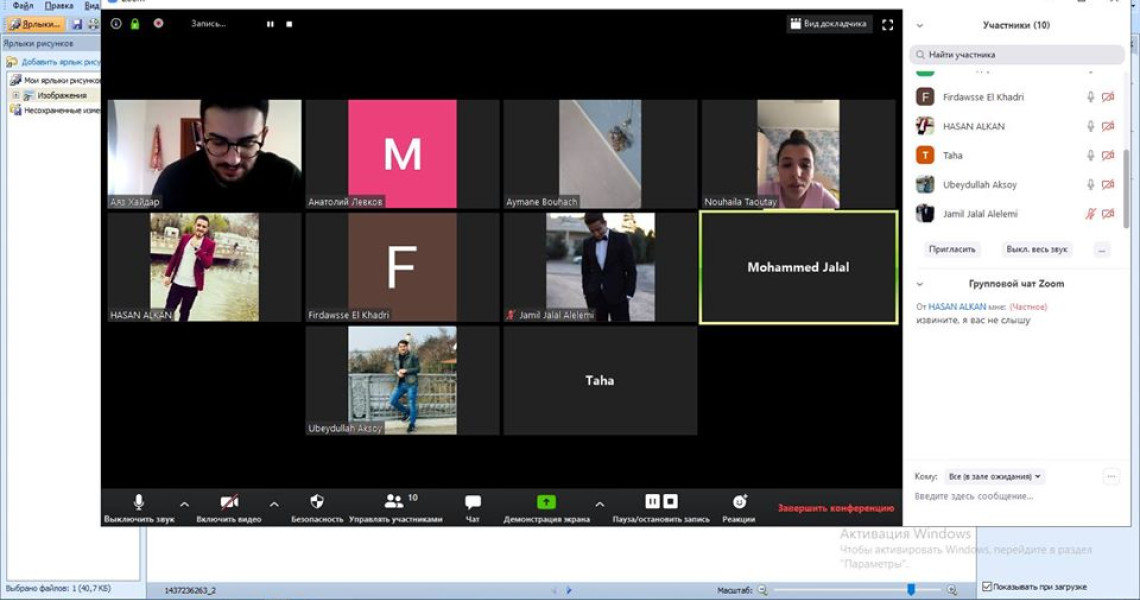Open chat more options ellipsis button
The image size is (1140, 600).
[1111, 477]
